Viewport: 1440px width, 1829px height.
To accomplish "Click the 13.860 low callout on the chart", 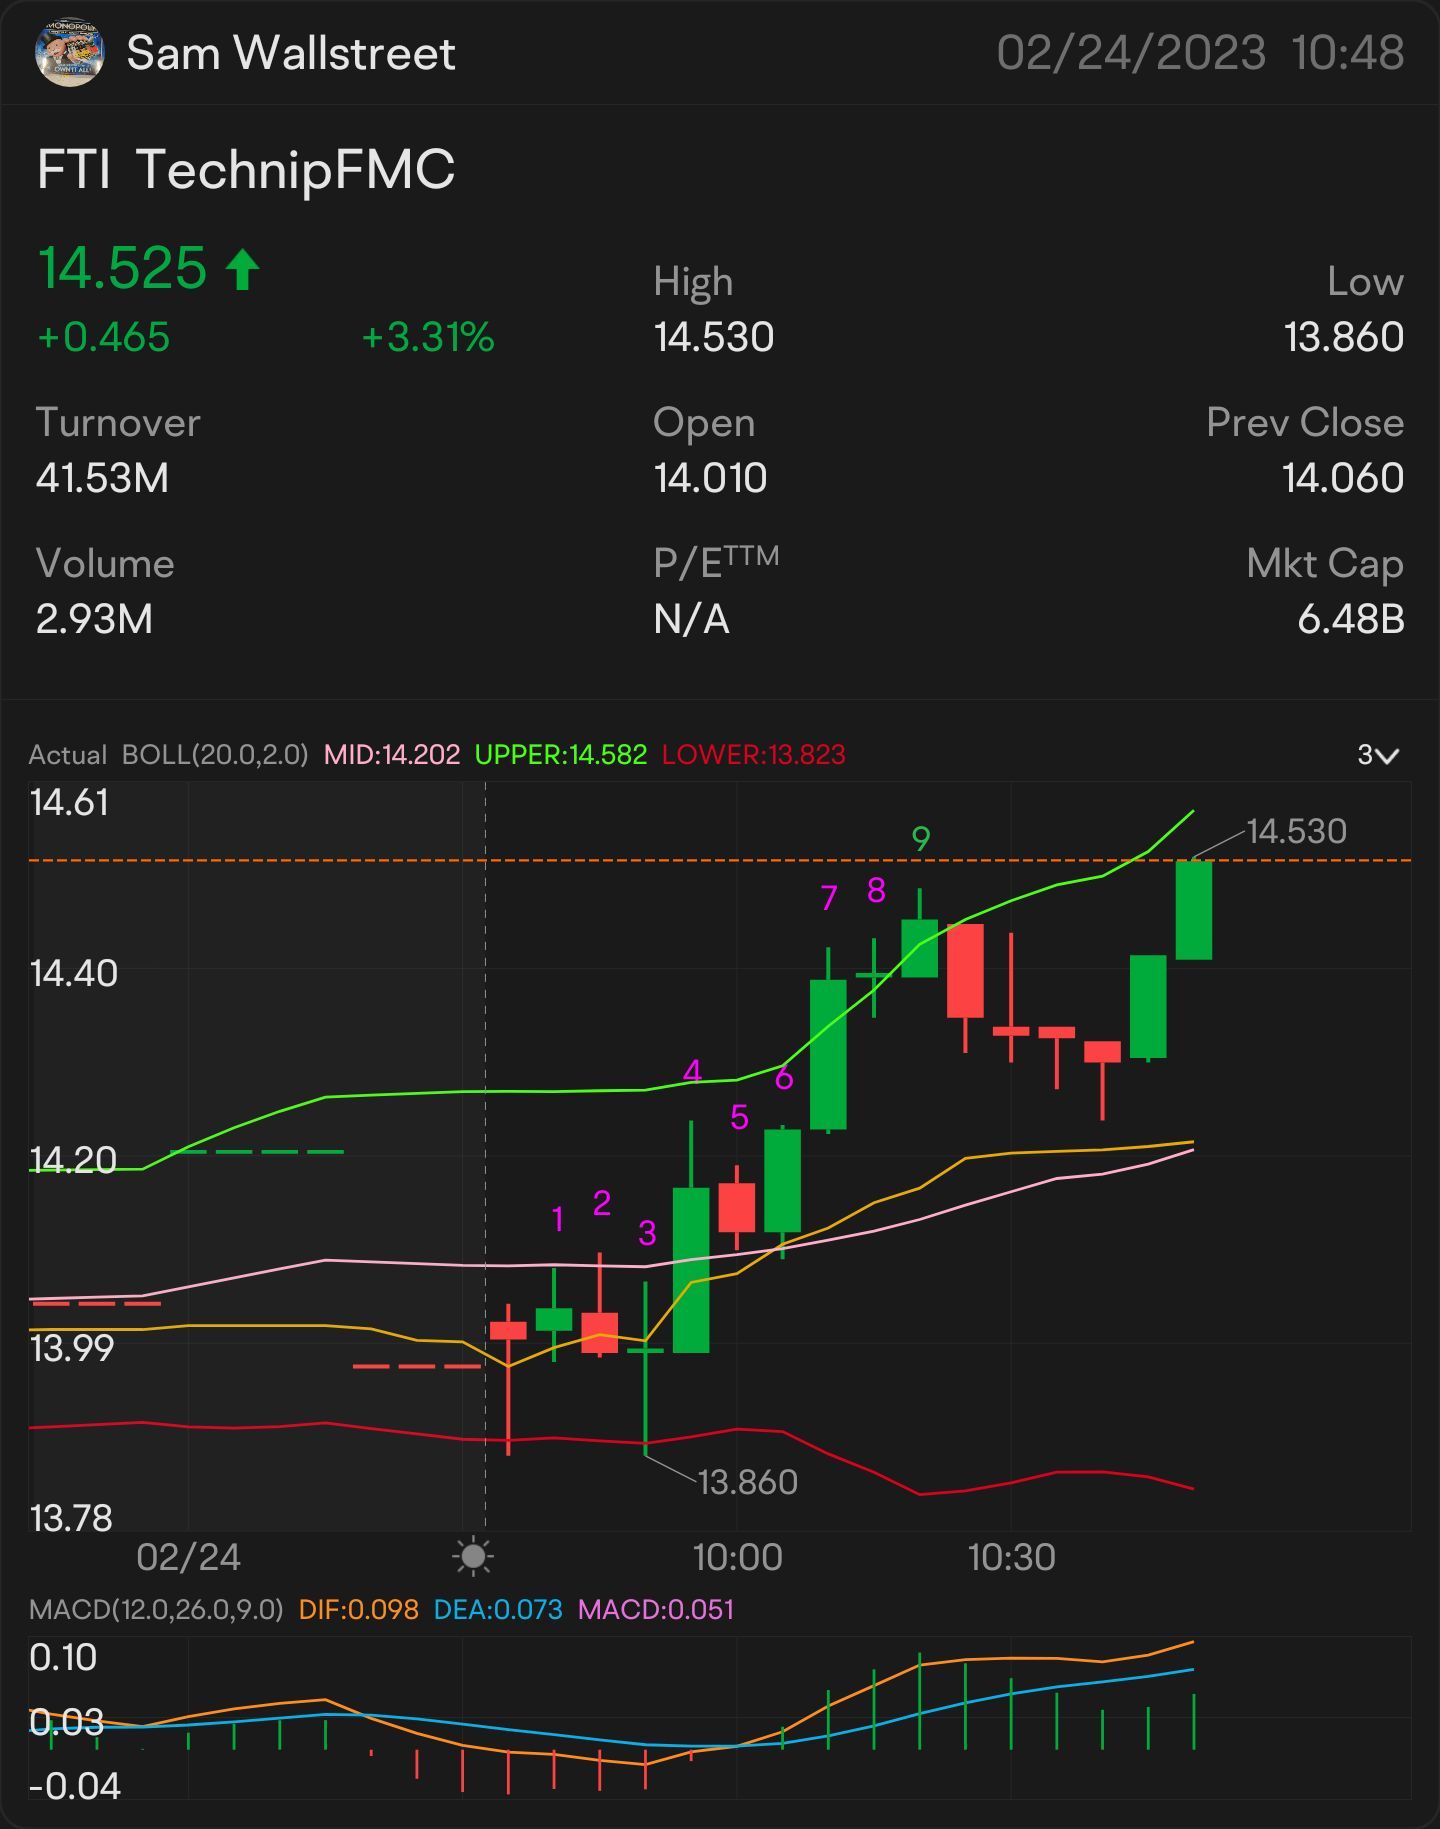I will pos(747,1482).
